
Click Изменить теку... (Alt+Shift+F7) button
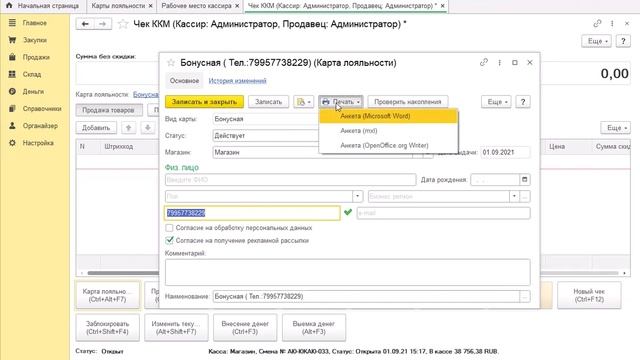(176, 327)
